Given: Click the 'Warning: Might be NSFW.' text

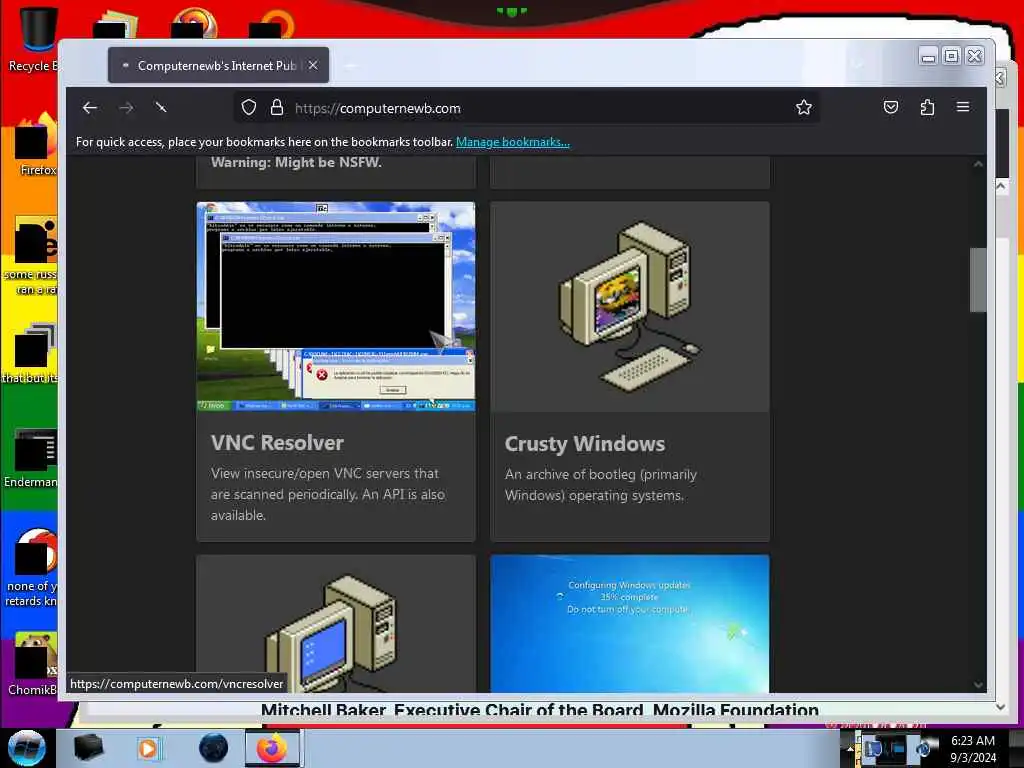Looking at the screenshot, I should click(296, 162).
